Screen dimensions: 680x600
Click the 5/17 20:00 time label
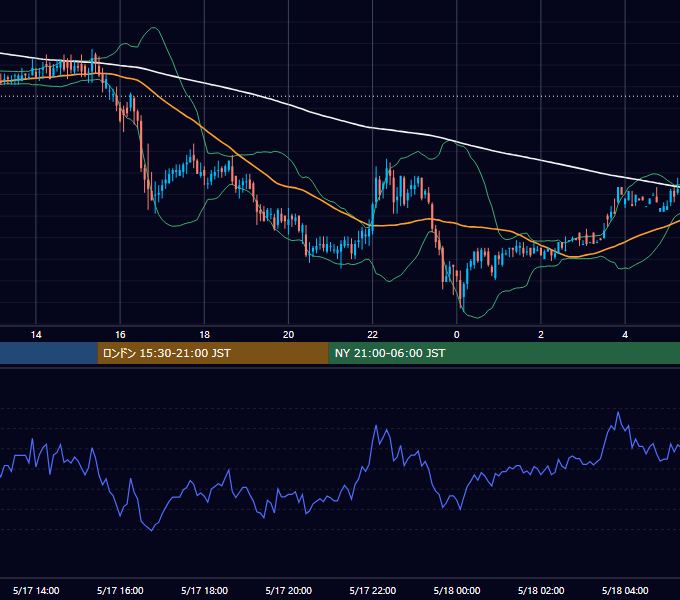[288, 590]
